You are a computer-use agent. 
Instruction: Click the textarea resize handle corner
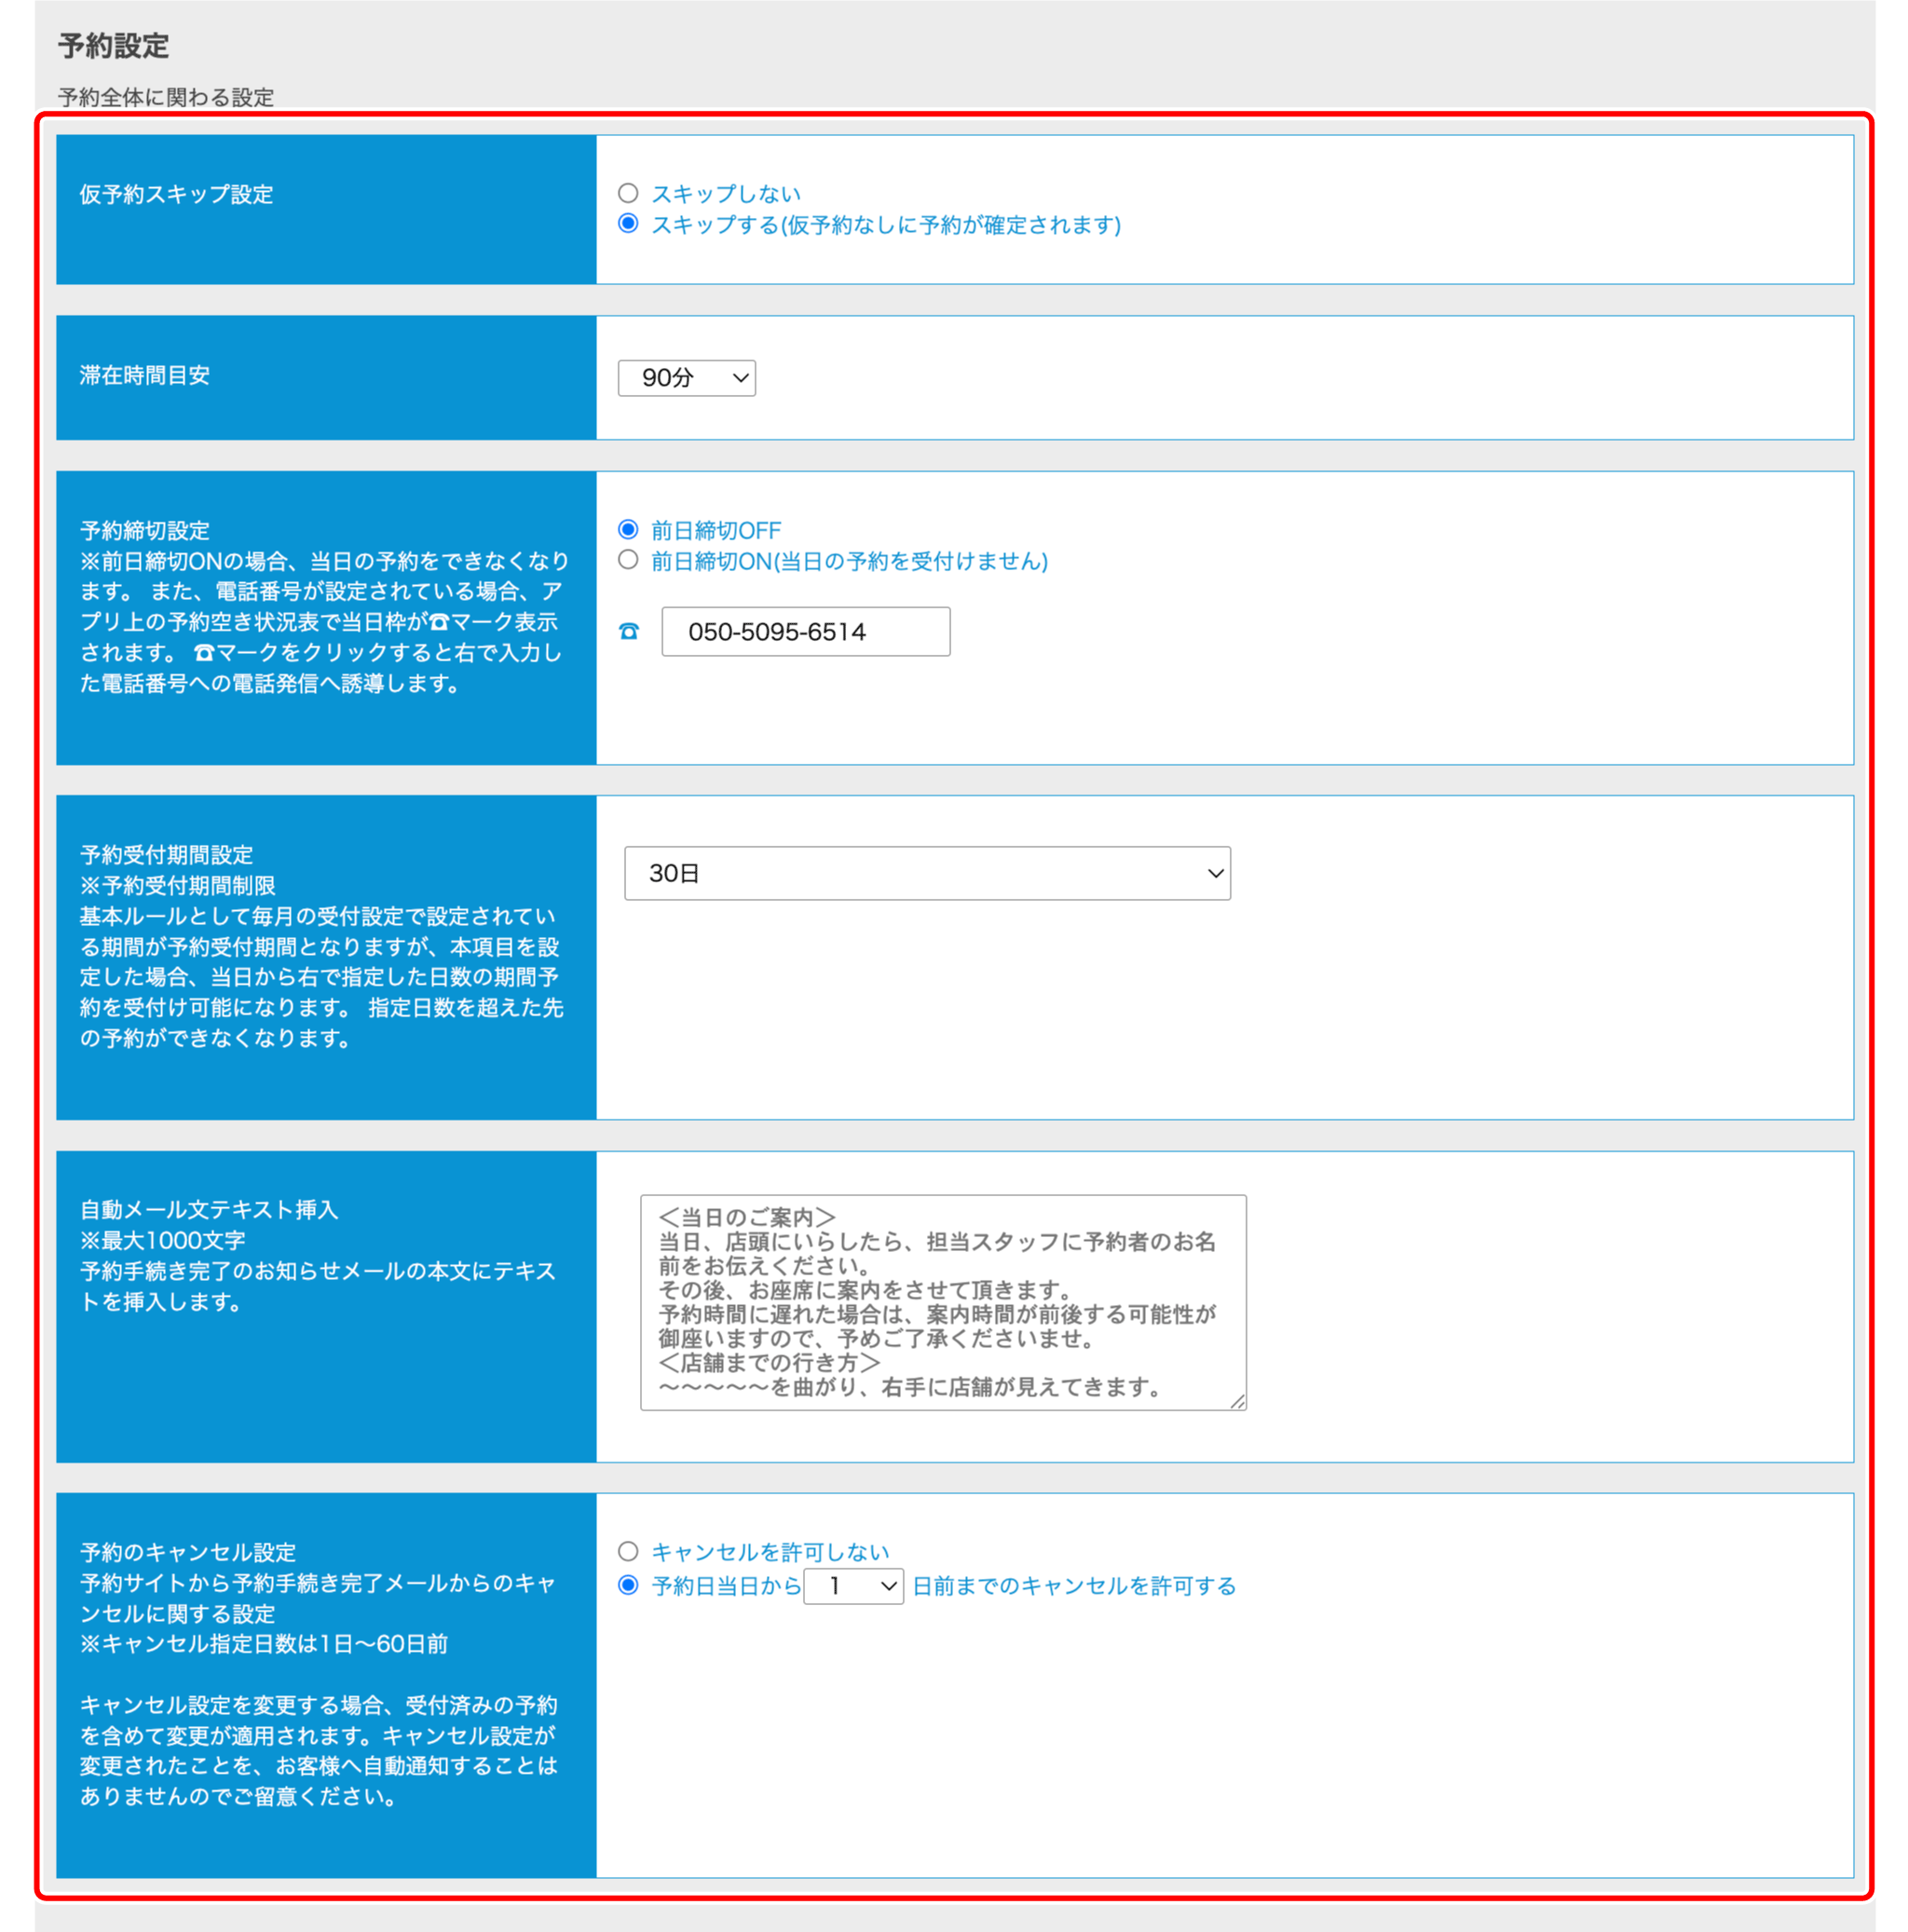(1238, 1402)
